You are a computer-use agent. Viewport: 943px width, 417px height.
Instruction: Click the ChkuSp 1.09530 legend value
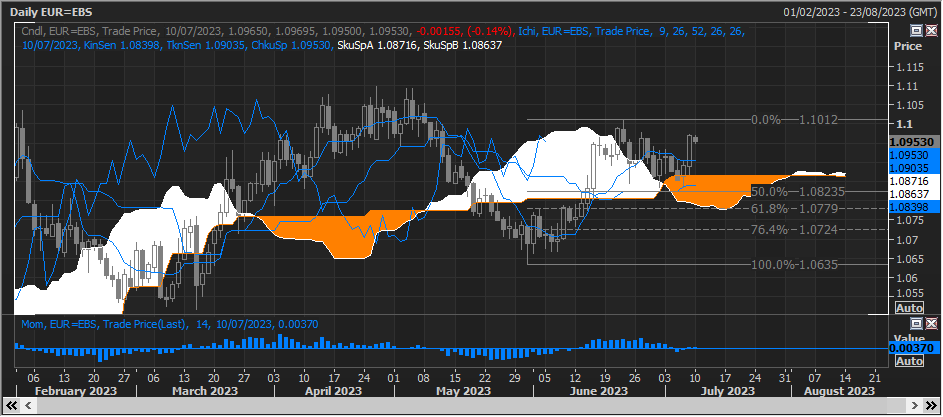(x=290, y=45)
